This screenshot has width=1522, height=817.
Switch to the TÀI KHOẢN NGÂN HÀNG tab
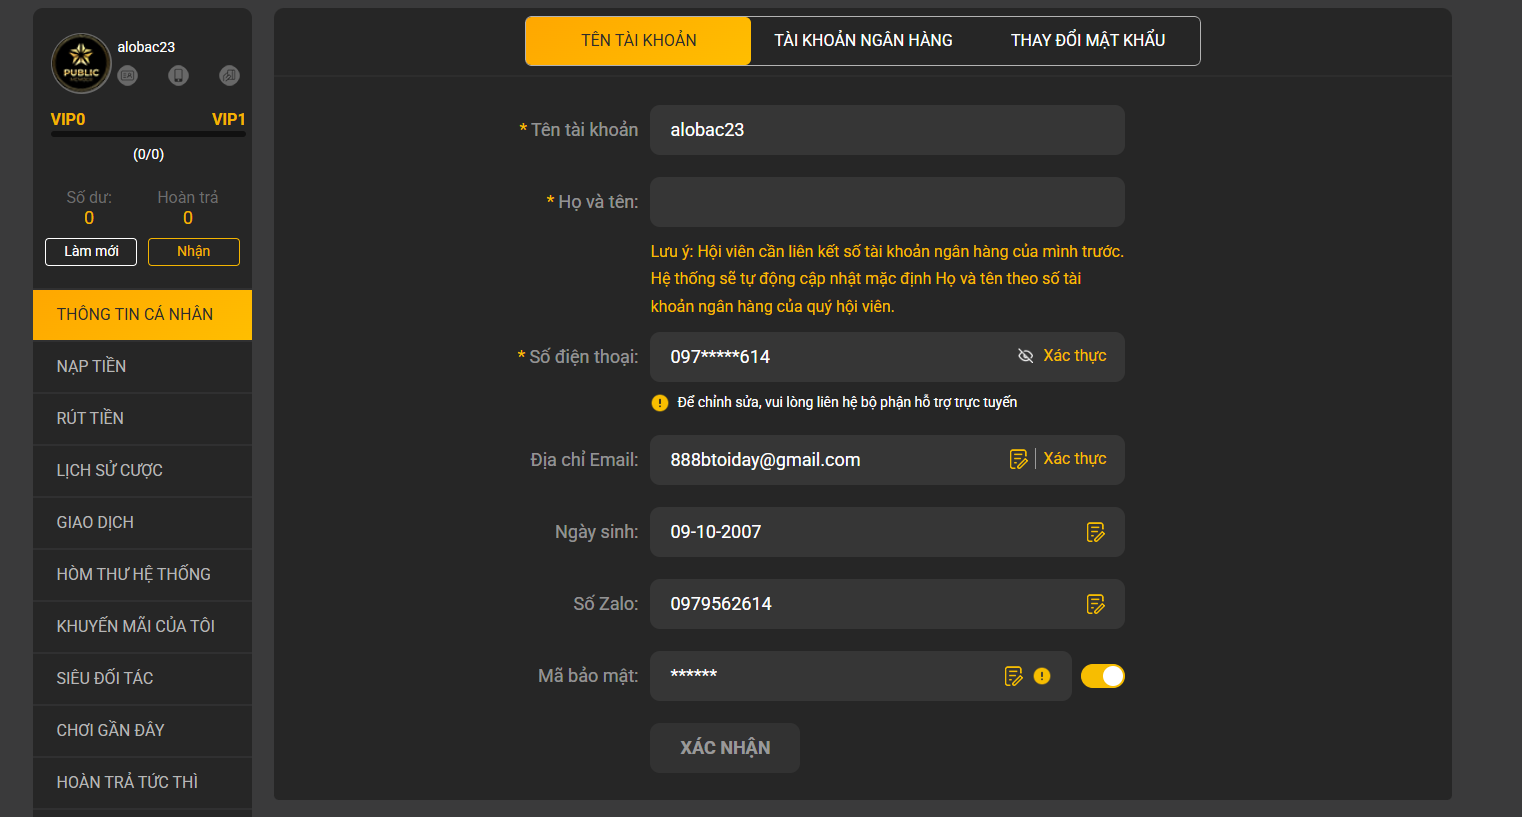pos(863,41)
